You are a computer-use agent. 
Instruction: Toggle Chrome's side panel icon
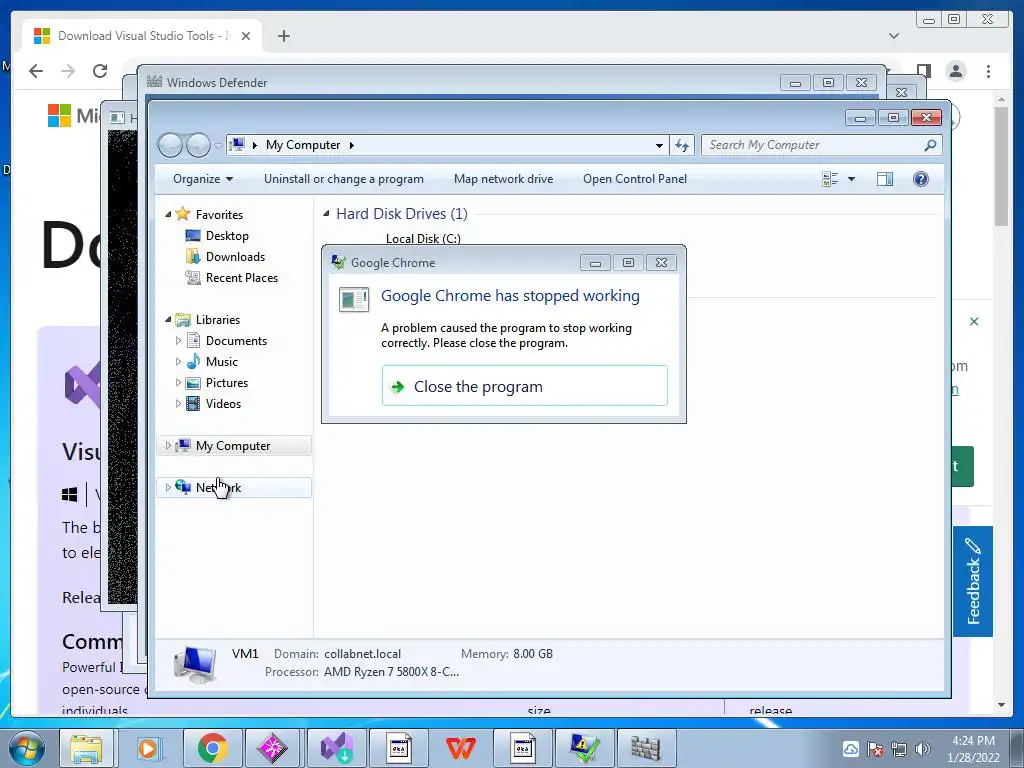[923, 71]
